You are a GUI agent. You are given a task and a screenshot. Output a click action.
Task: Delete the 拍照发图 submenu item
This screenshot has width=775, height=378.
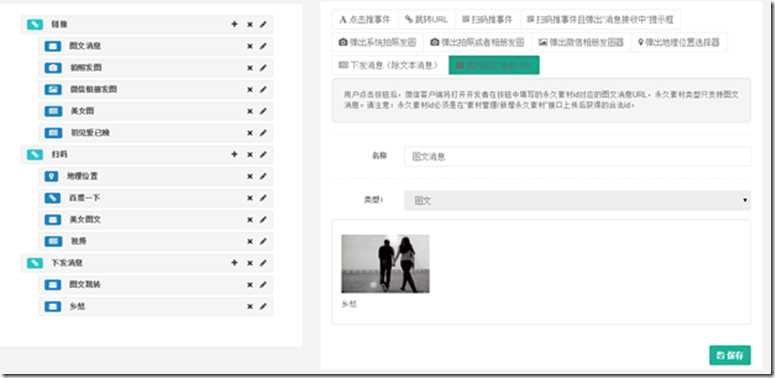250,68
